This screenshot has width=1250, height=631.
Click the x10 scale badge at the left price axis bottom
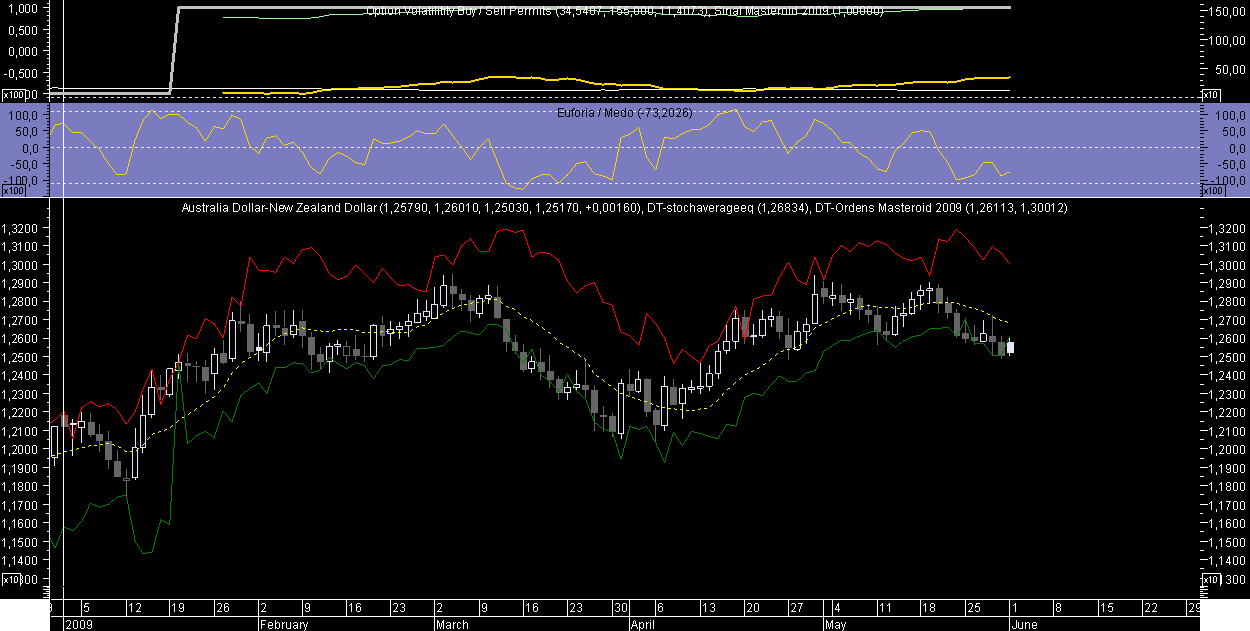pos(11,579)
